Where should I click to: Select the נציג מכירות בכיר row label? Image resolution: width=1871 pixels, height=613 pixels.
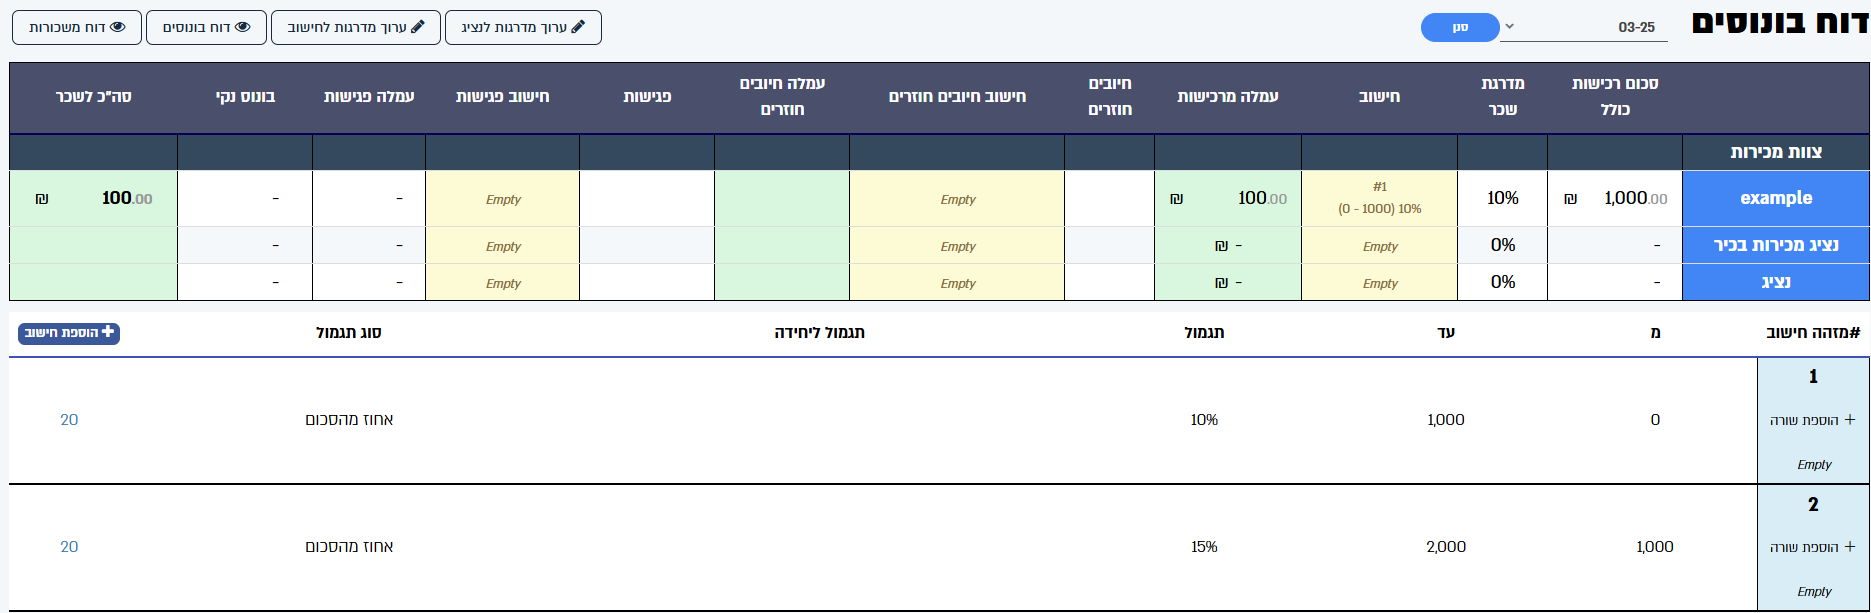click(1776, 245)
